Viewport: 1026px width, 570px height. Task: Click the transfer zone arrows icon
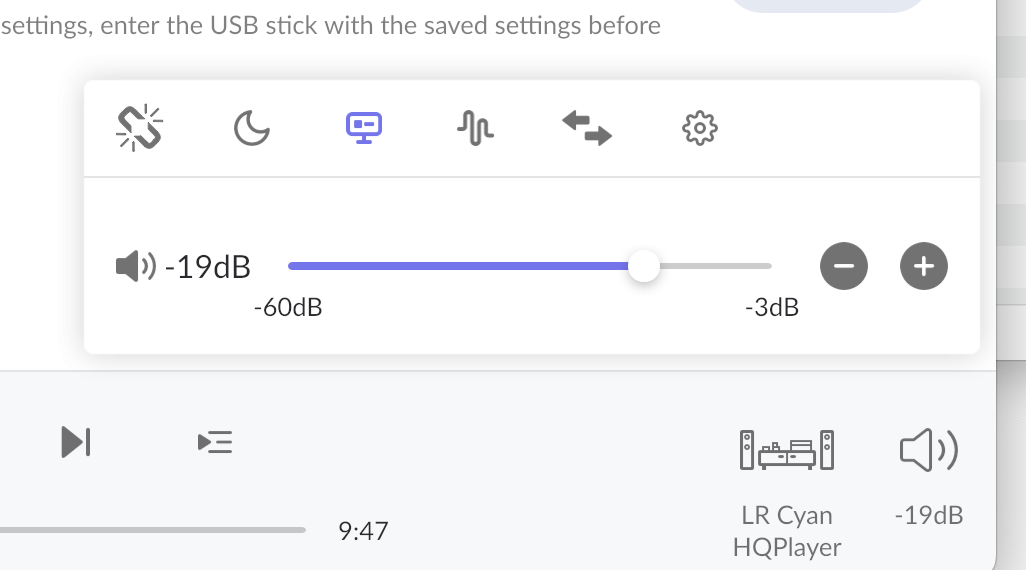pyautogui.click(x=587, y=128)
